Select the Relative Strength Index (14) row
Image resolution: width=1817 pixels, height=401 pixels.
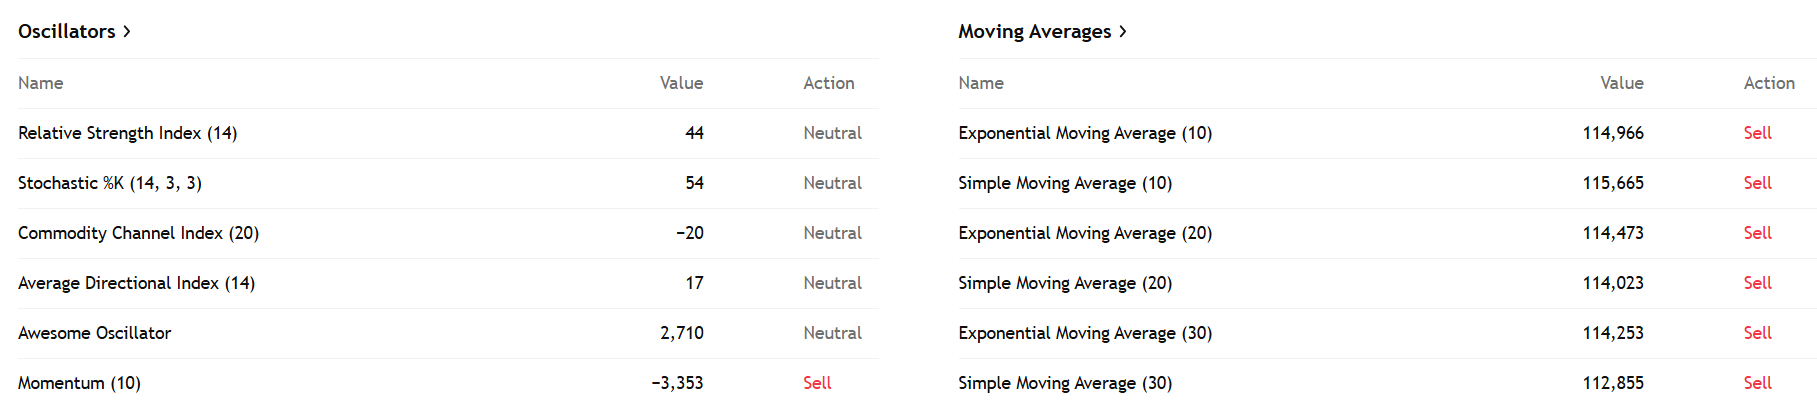coord(448,133)
